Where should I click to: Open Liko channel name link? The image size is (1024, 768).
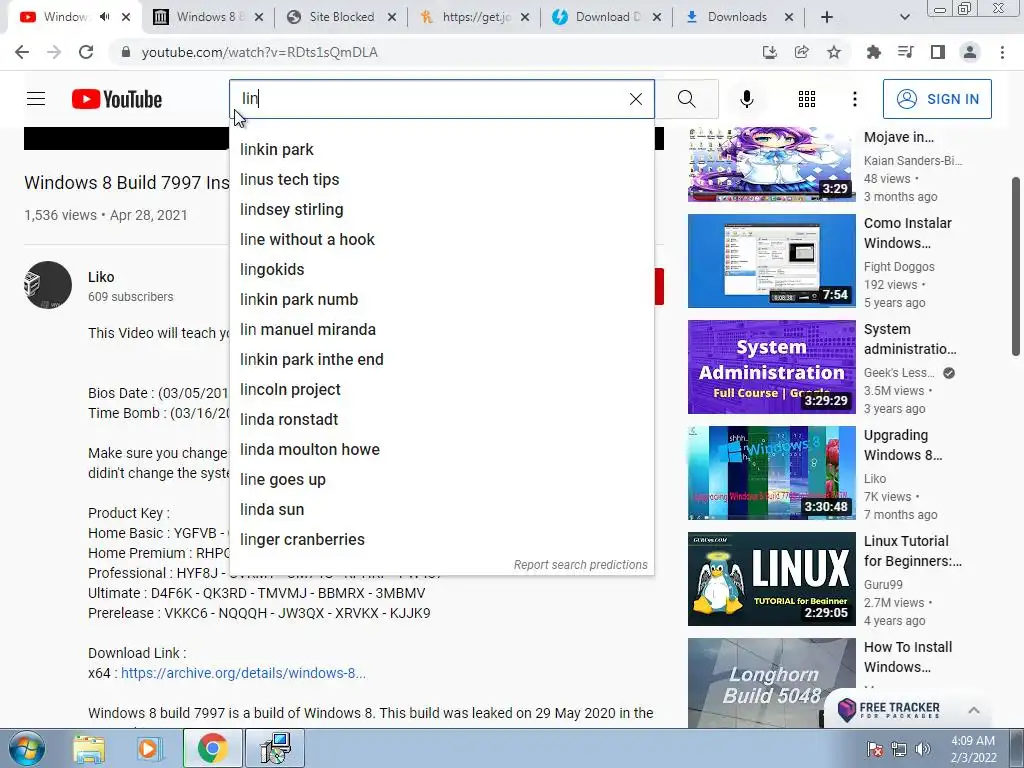tap(101, 277)
